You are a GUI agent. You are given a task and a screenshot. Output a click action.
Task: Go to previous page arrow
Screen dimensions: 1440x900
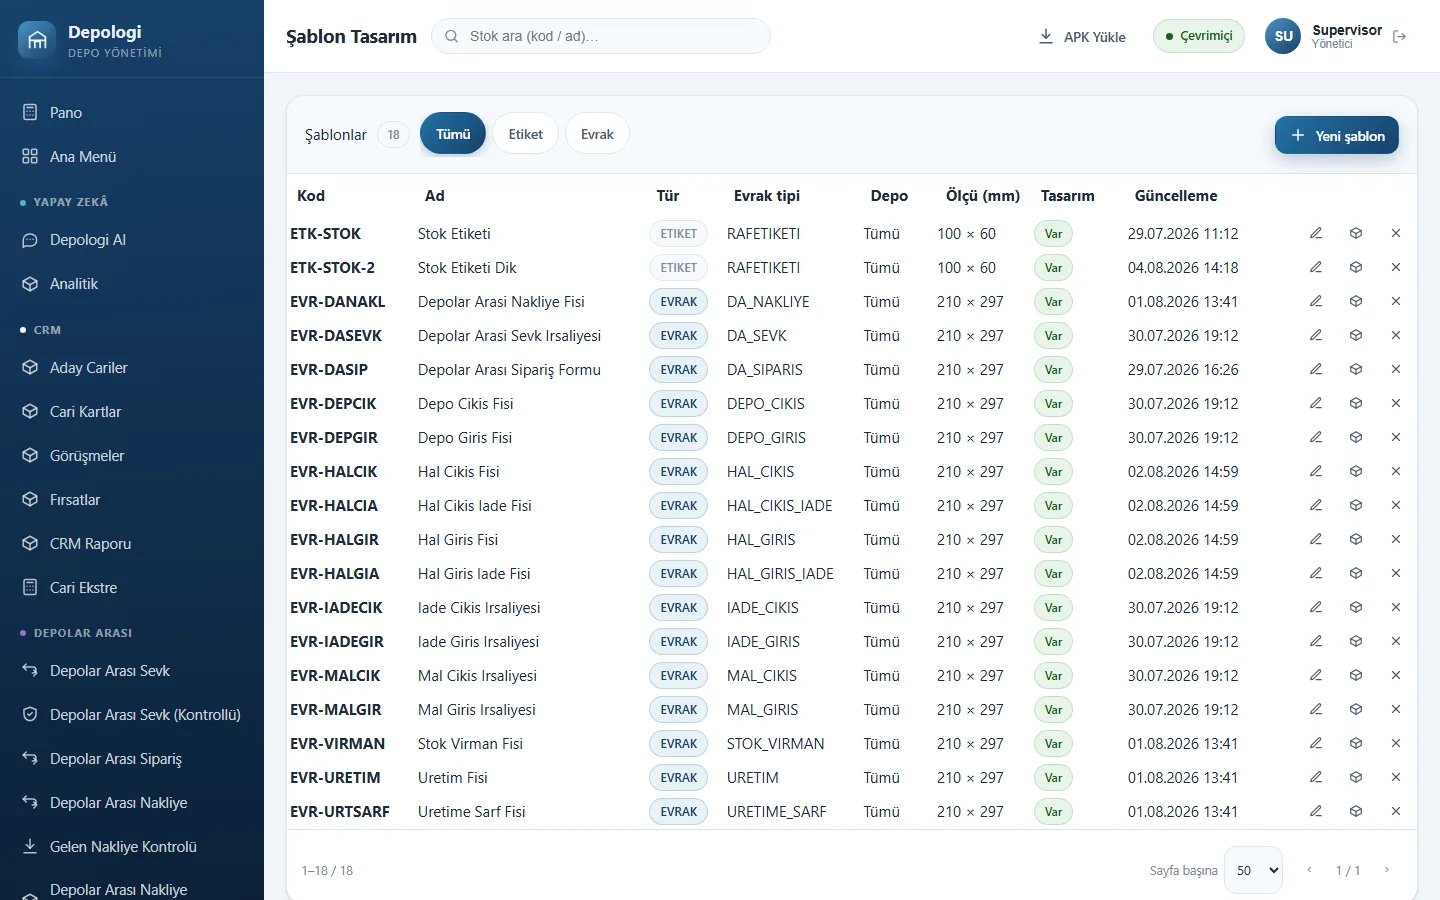[1309, 870]
